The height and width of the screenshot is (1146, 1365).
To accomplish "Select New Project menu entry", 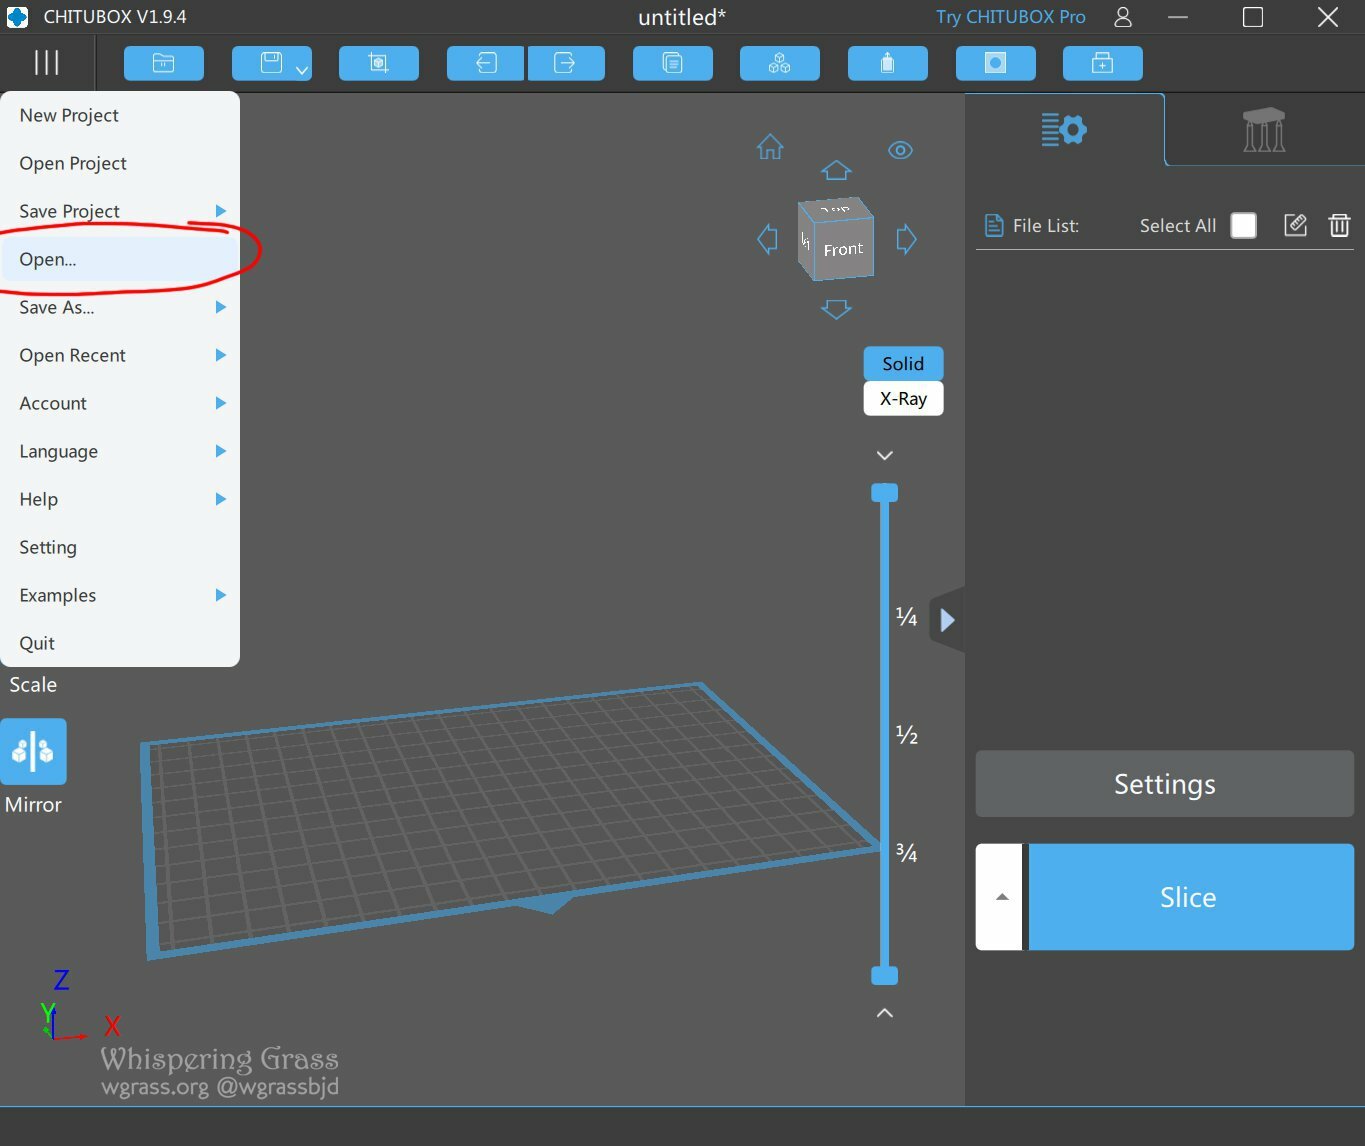I will pos(120,115).
